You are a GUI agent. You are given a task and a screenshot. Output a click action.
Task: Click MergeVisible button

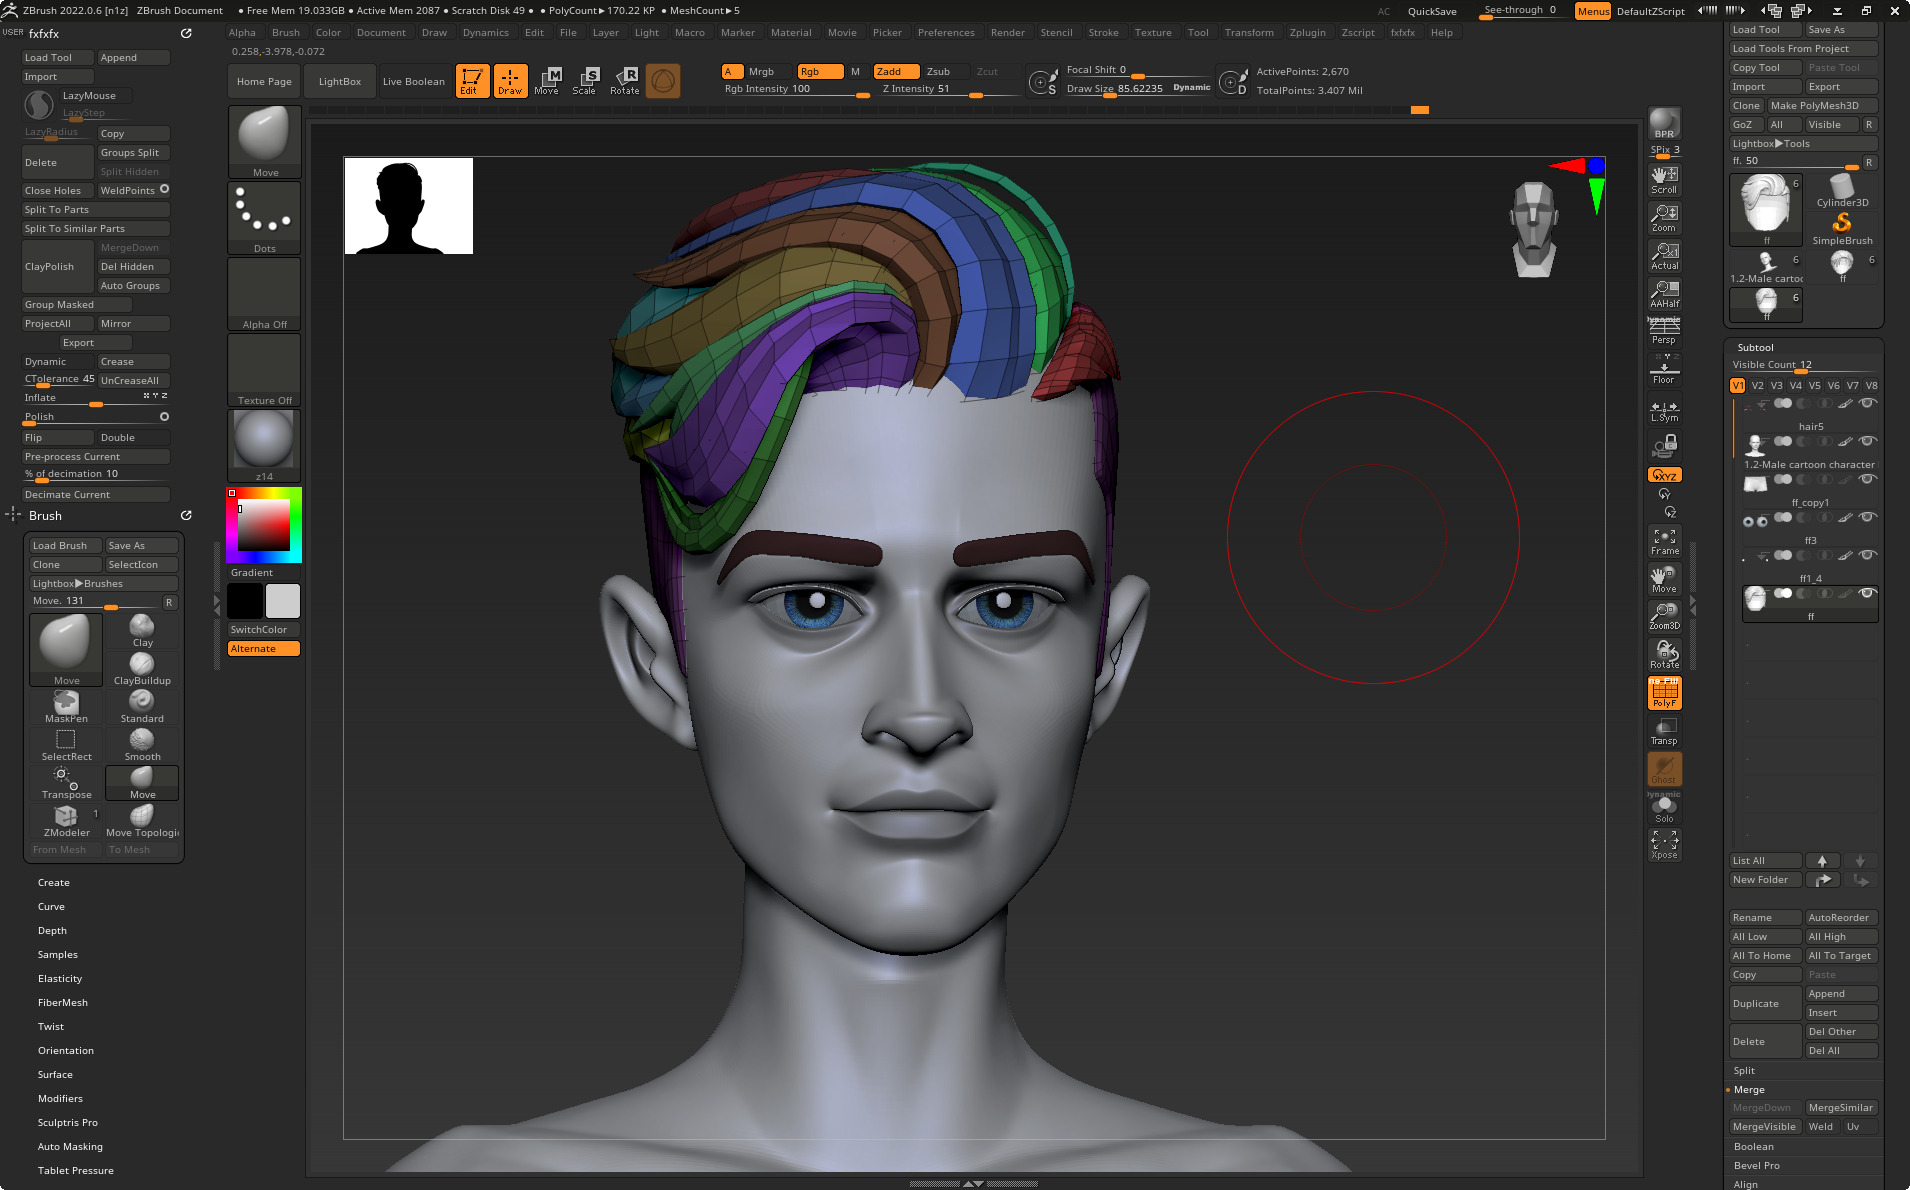tap(1764, 1127)
